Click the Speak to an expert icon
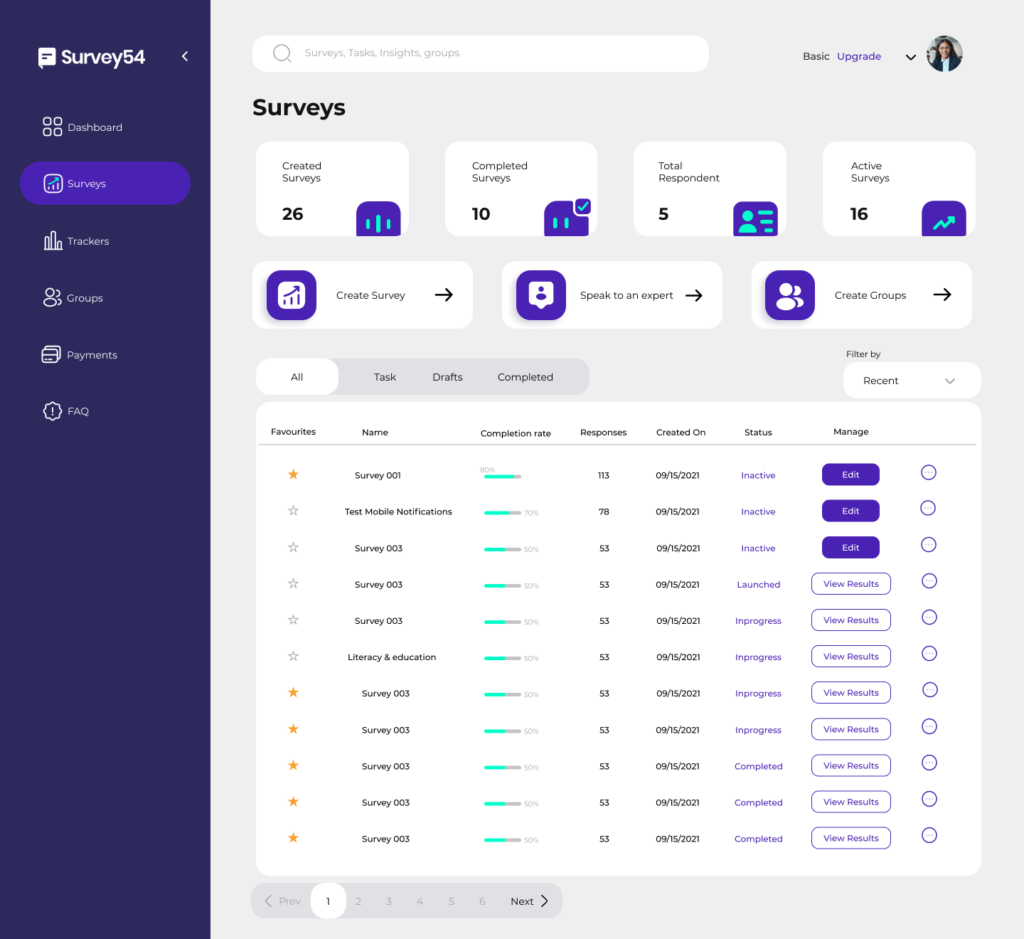Image resolution: width=1024 pixels, height=939 pixels. pyautogui.click(x=541, y=295)
